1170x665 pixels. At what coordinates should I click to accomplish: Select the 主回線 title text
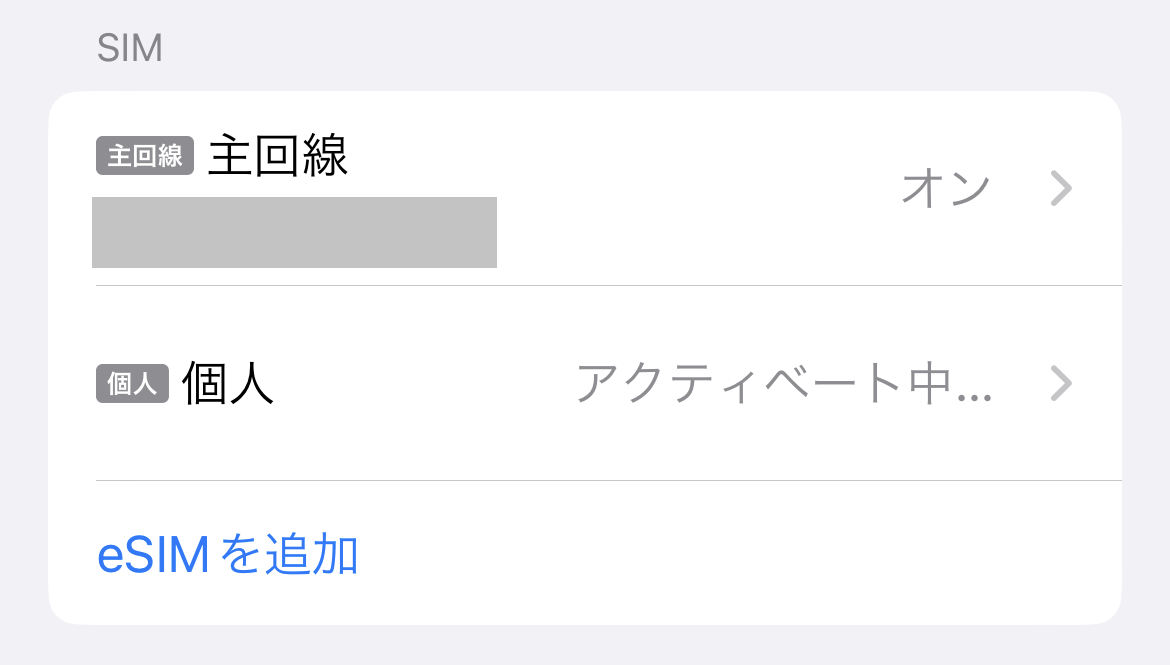[278, 156]
